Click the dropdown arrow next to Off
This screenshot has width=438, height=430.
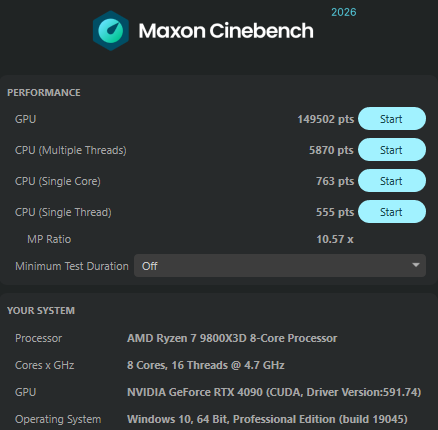[415, 265]
